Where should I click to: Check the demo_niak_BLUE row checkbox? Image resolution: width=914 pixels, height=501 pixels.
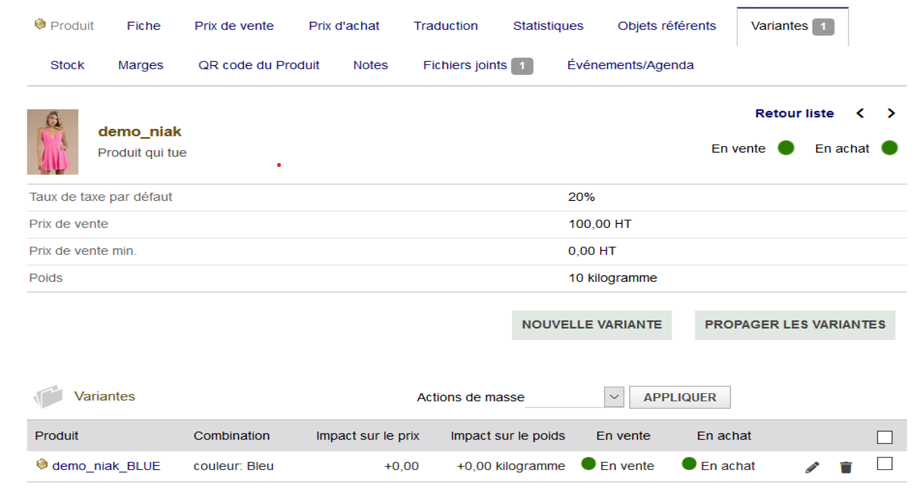tap(884, 464)
